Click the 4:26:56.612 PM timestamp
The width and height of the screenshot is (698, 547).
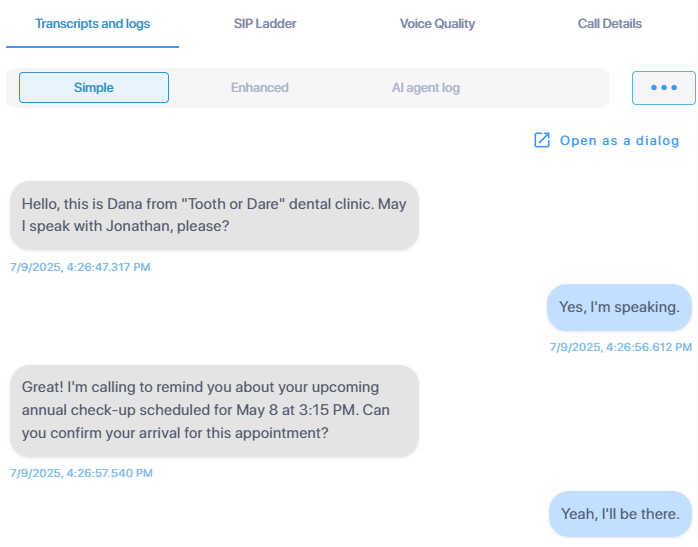[x=621, y=347]
